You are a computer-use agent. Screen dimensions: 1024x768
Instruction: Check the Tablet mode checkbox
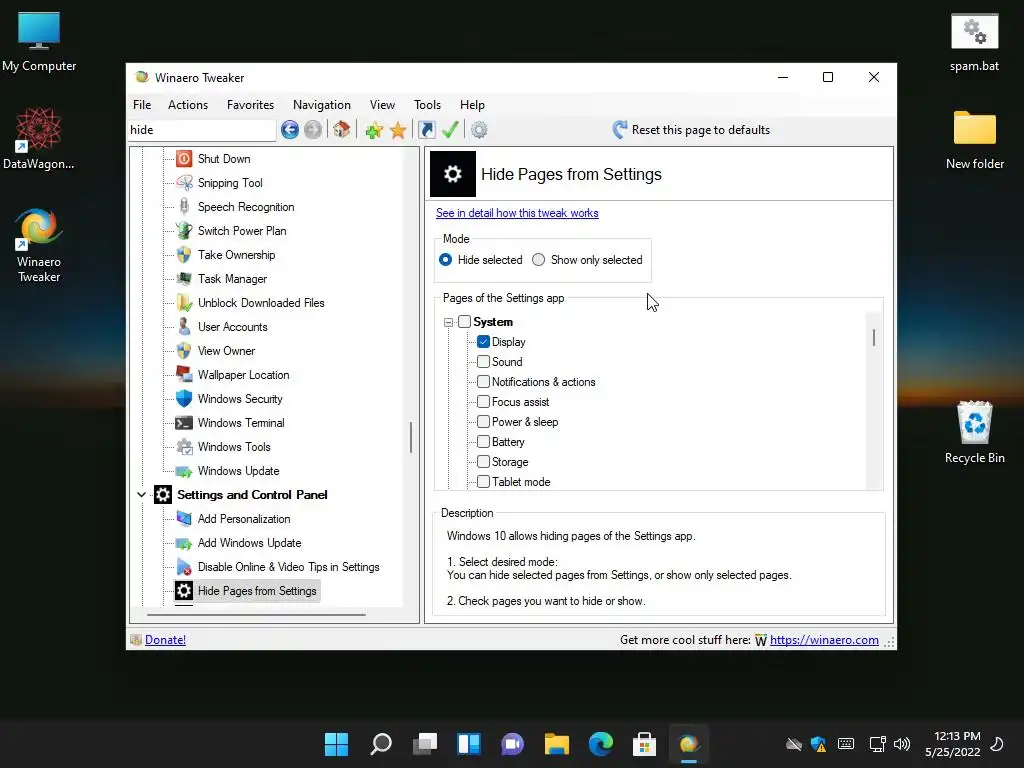483,481
